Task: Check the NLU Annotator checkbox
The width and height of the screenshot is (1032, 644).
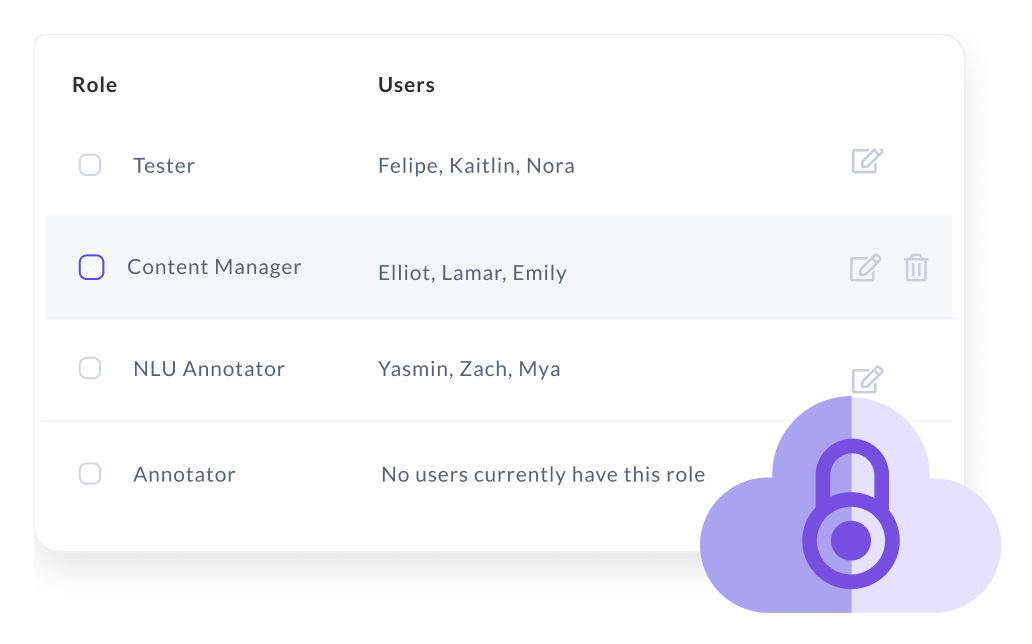Action: coord(90,368)
